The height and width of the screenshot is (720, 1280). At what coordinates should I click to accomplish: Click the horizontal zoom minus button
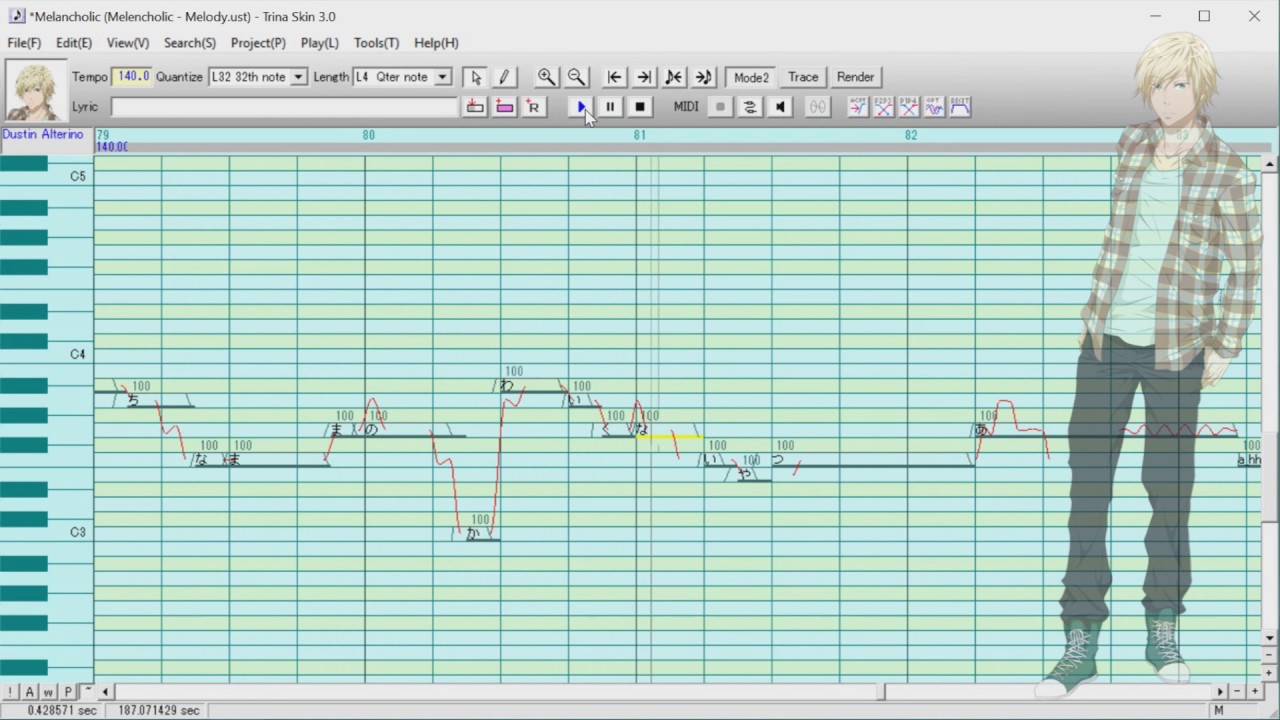[x=1237, y=691]
